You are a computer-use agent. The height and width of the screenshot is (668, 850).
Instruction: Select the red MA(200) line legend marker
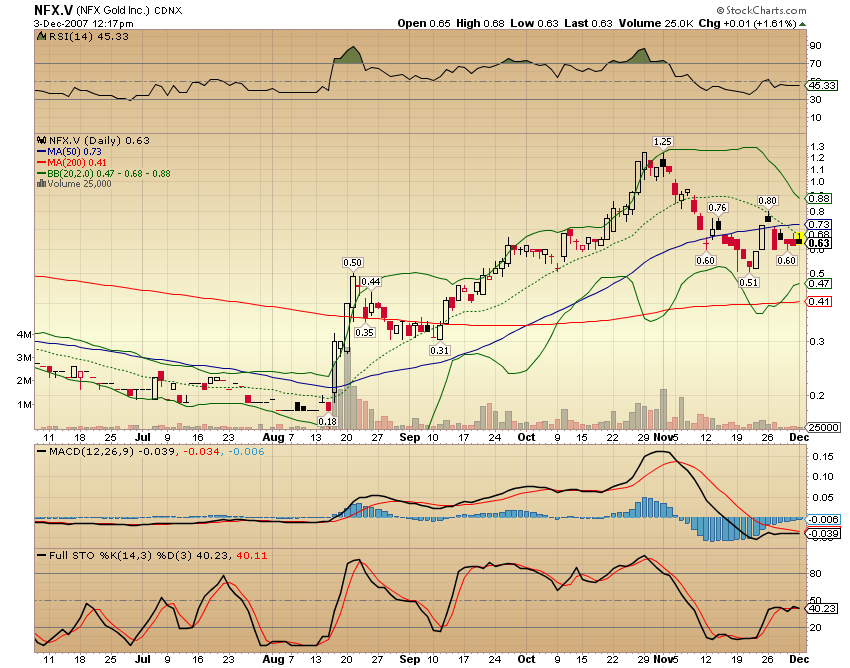point(41,162)
